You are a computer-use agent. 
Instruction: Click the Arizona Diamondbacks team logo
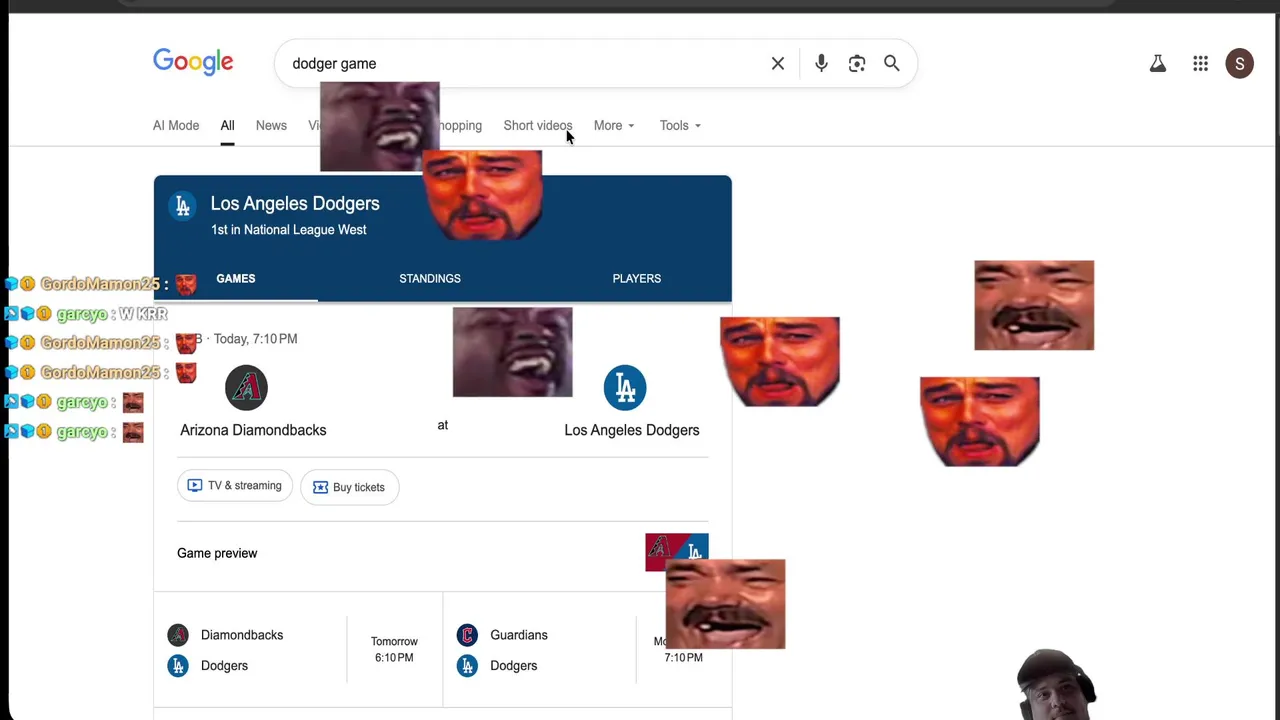(x=246, y=388)
